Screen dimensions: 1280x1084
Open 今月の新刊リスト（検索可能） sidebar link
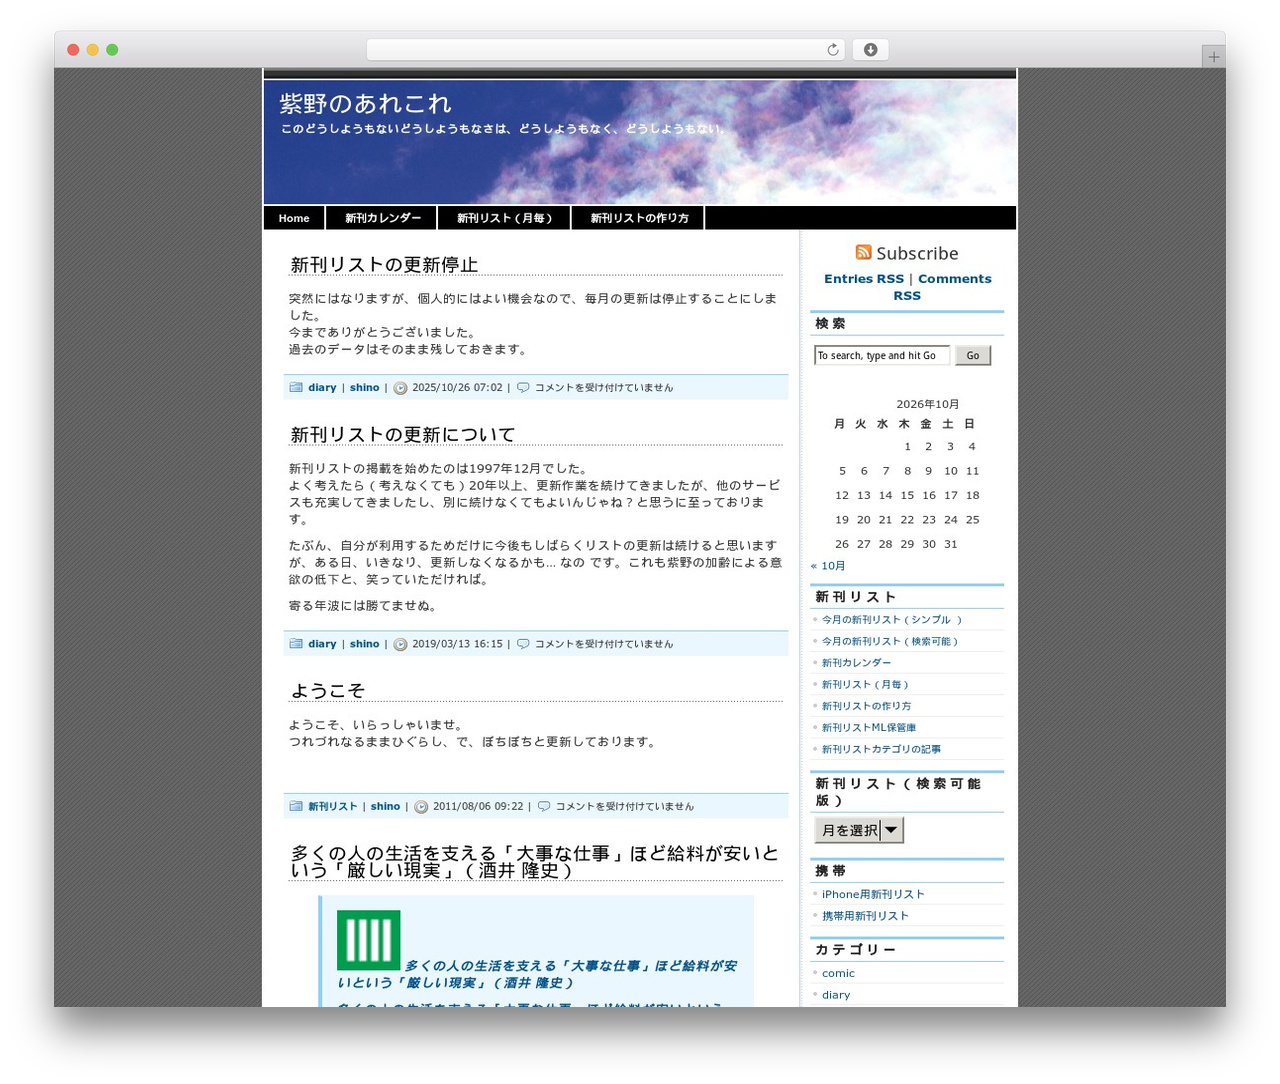coord(890,642)
